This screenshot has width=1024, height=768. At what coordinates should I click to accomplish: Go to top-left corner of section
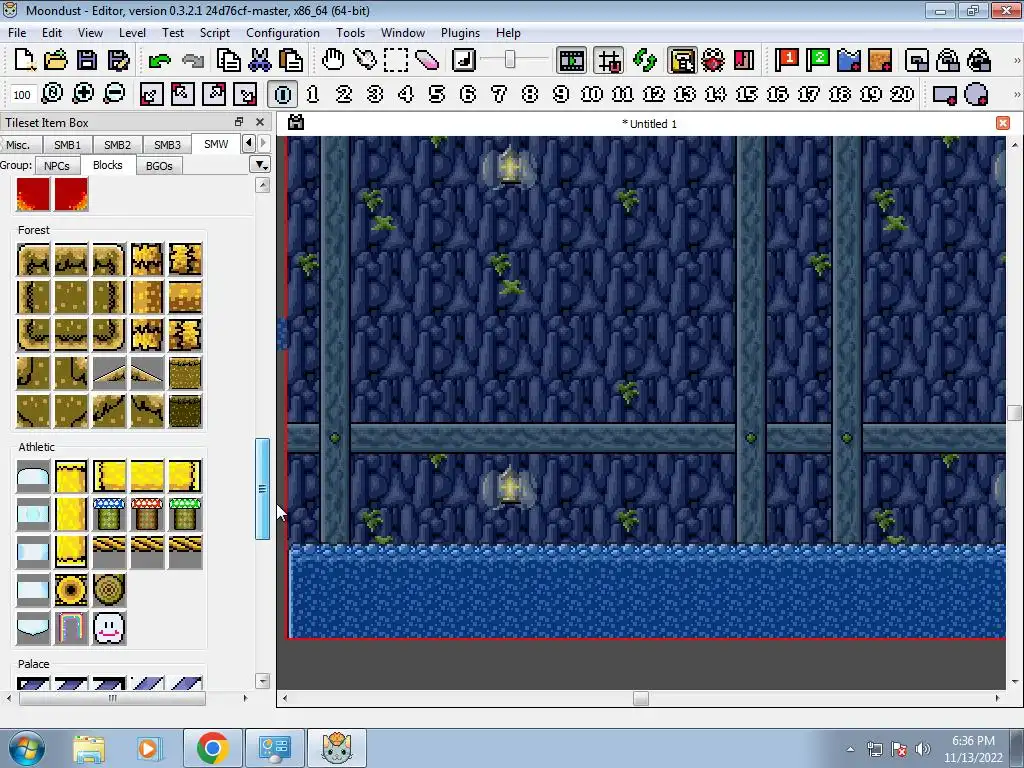point(182,94)
